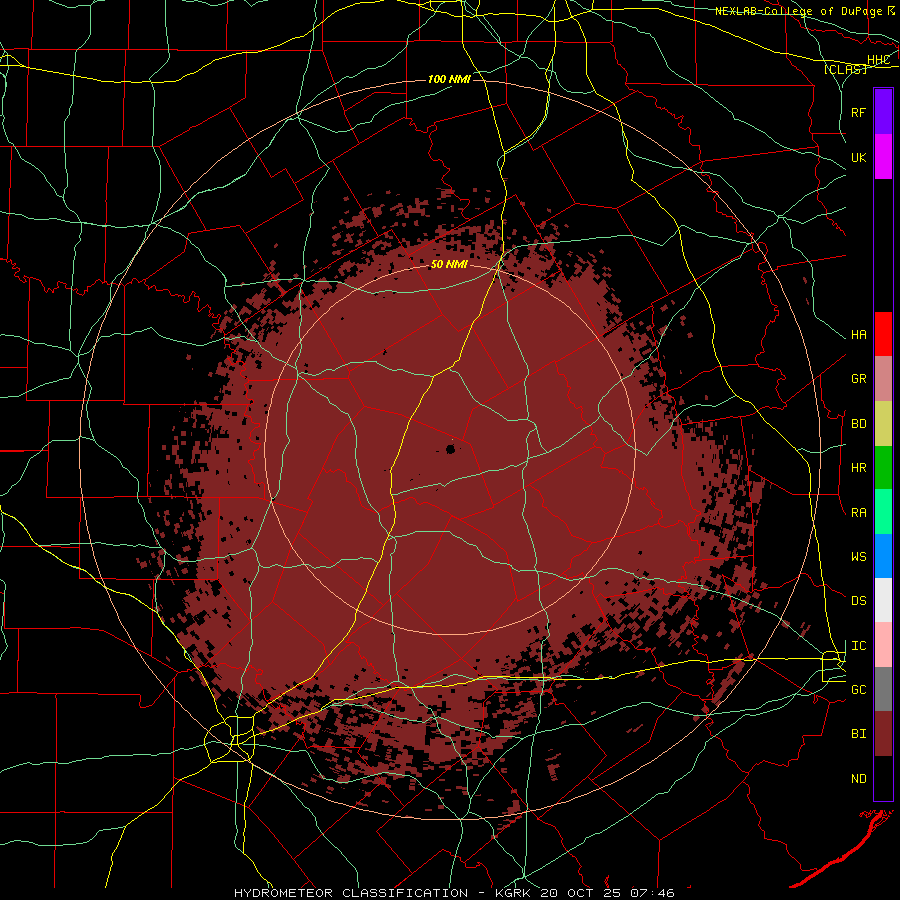The width and height of the screenshot is (900, 900).
Task: Click the GR legend label
Action: (x=858, y=379)
